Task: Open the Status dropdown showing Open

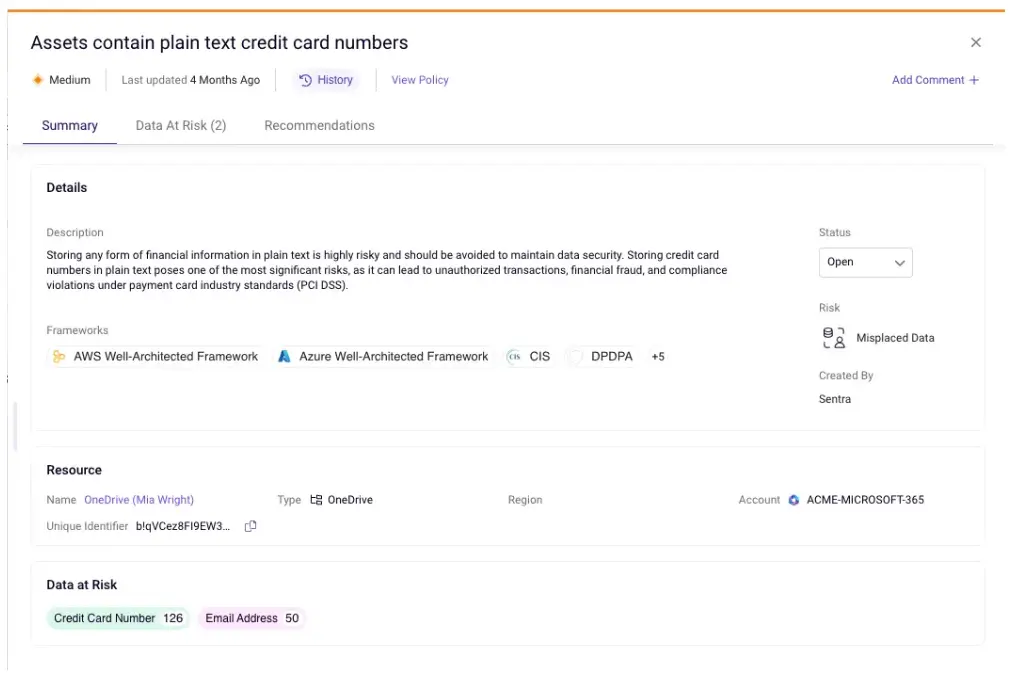Action: [x=865, y=262]
